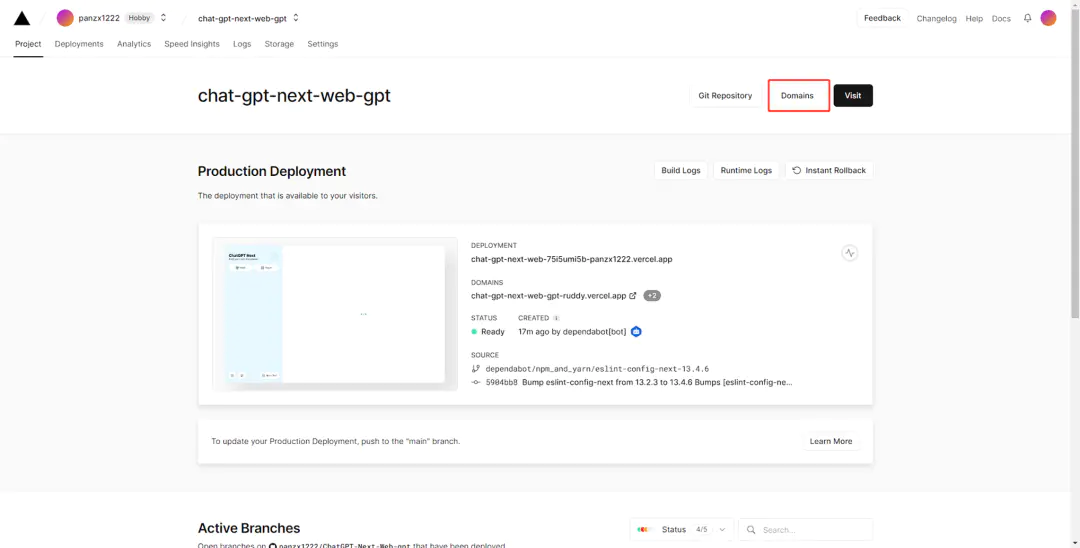
Task: Open the Speed Insights tab
Action: 192,44
